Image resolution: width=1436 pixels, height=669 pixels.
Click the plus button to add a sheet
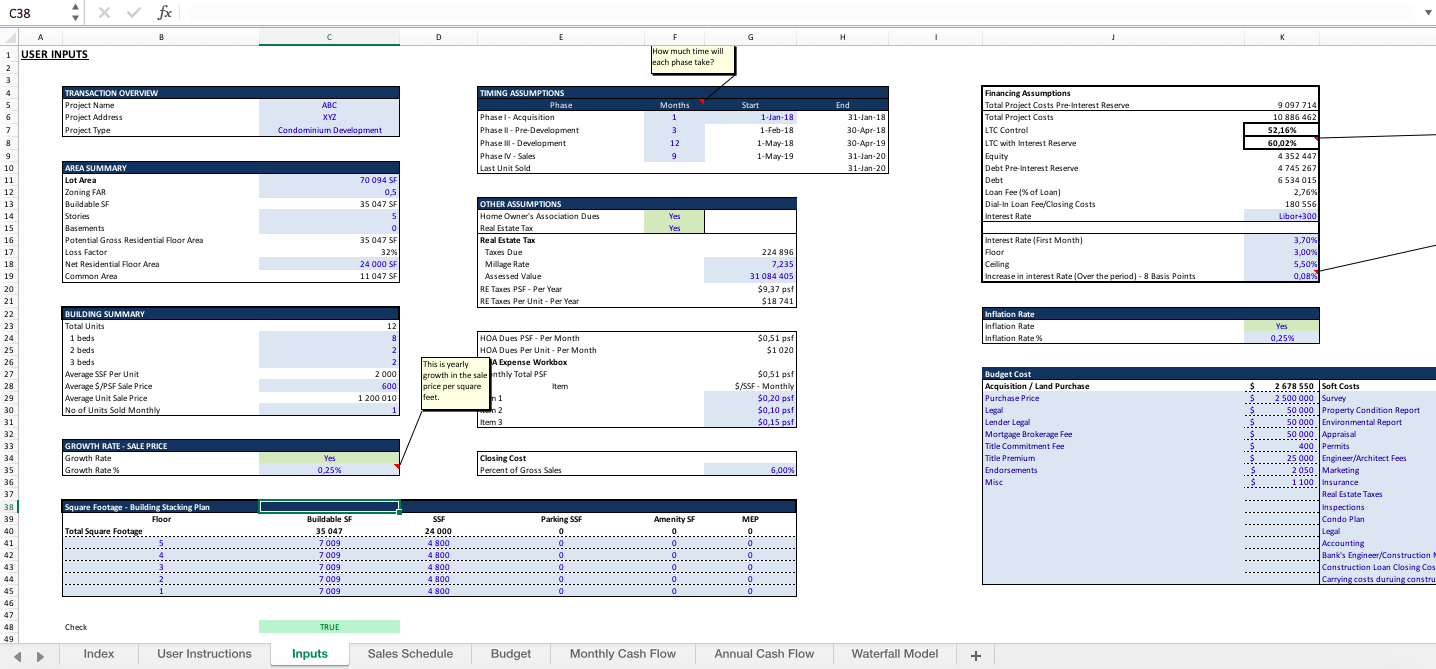pyautogui.click(x=975, y=655)
